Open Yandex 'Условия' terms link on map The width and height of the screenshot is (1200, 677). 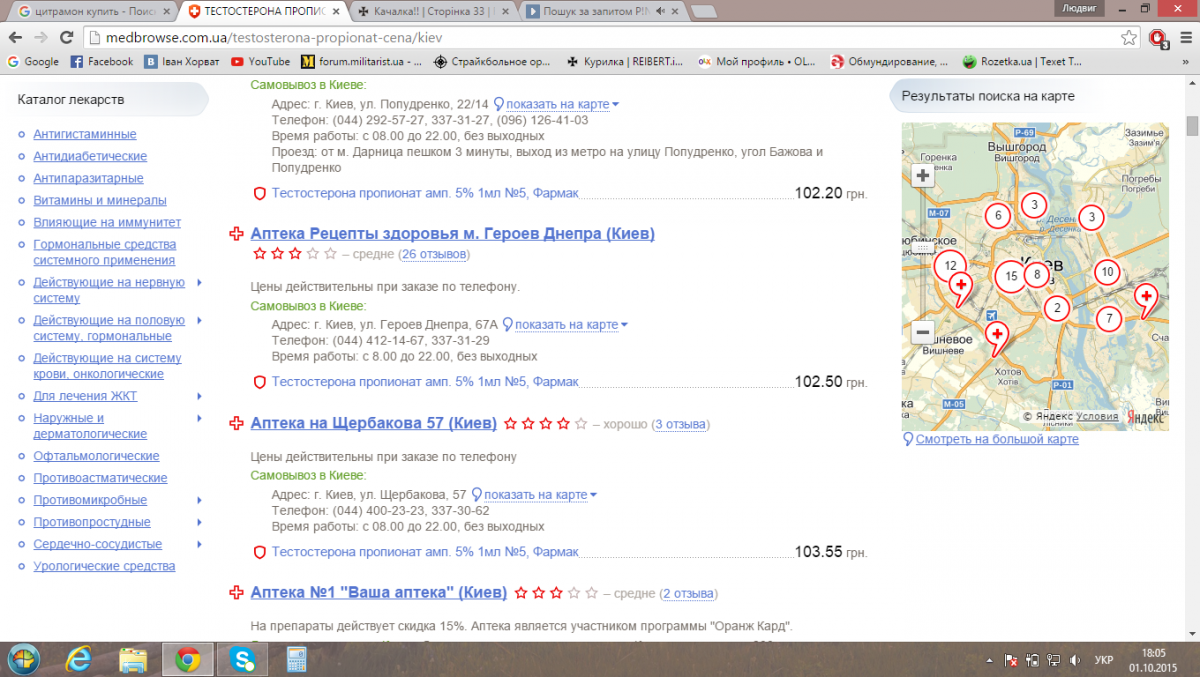(x=1097, y=416)
